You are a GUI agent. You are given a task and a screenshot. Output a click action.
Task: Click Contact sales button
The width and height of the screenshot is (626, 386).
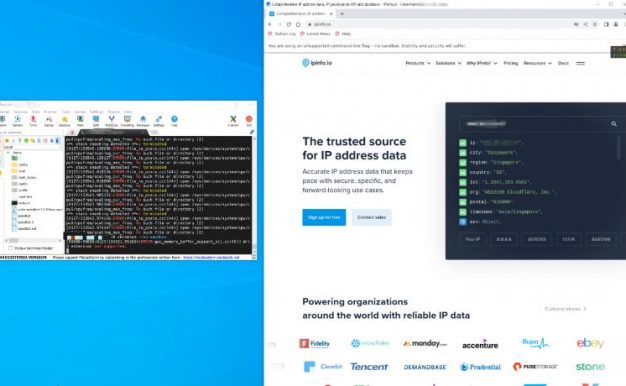point(371,217)
